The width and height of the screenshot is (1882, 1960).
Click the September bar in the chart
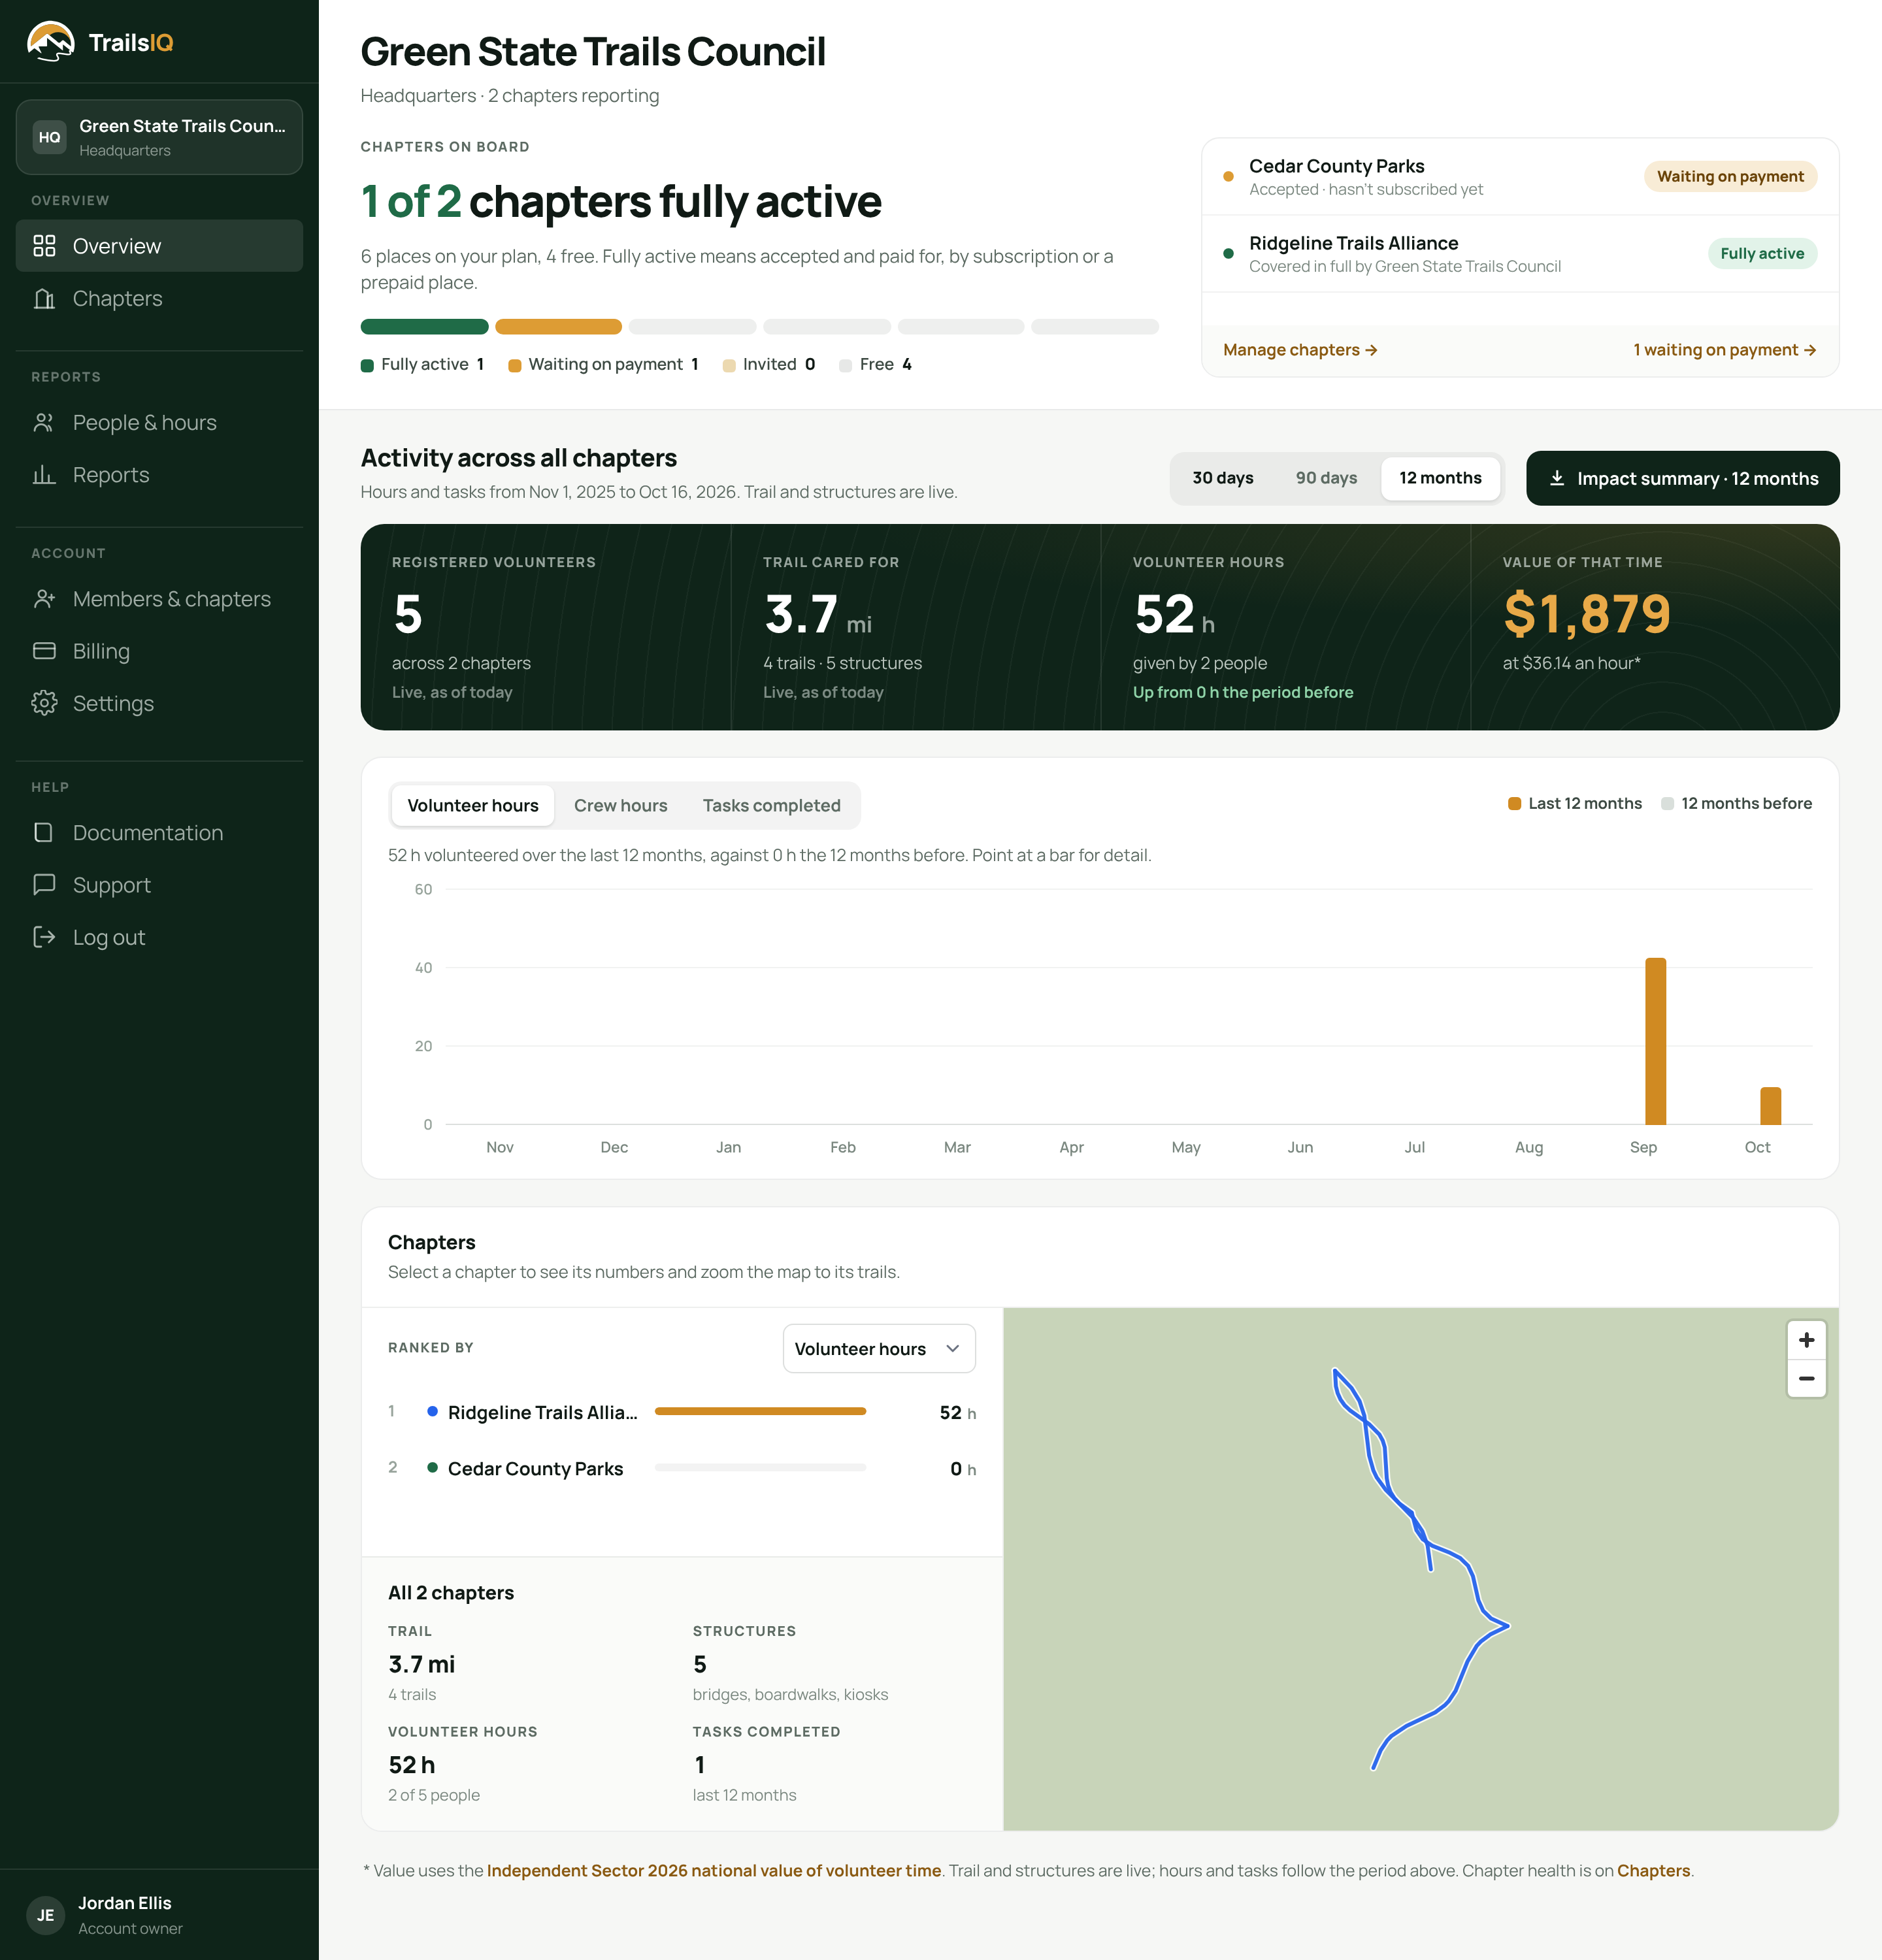[1655, 1041]
